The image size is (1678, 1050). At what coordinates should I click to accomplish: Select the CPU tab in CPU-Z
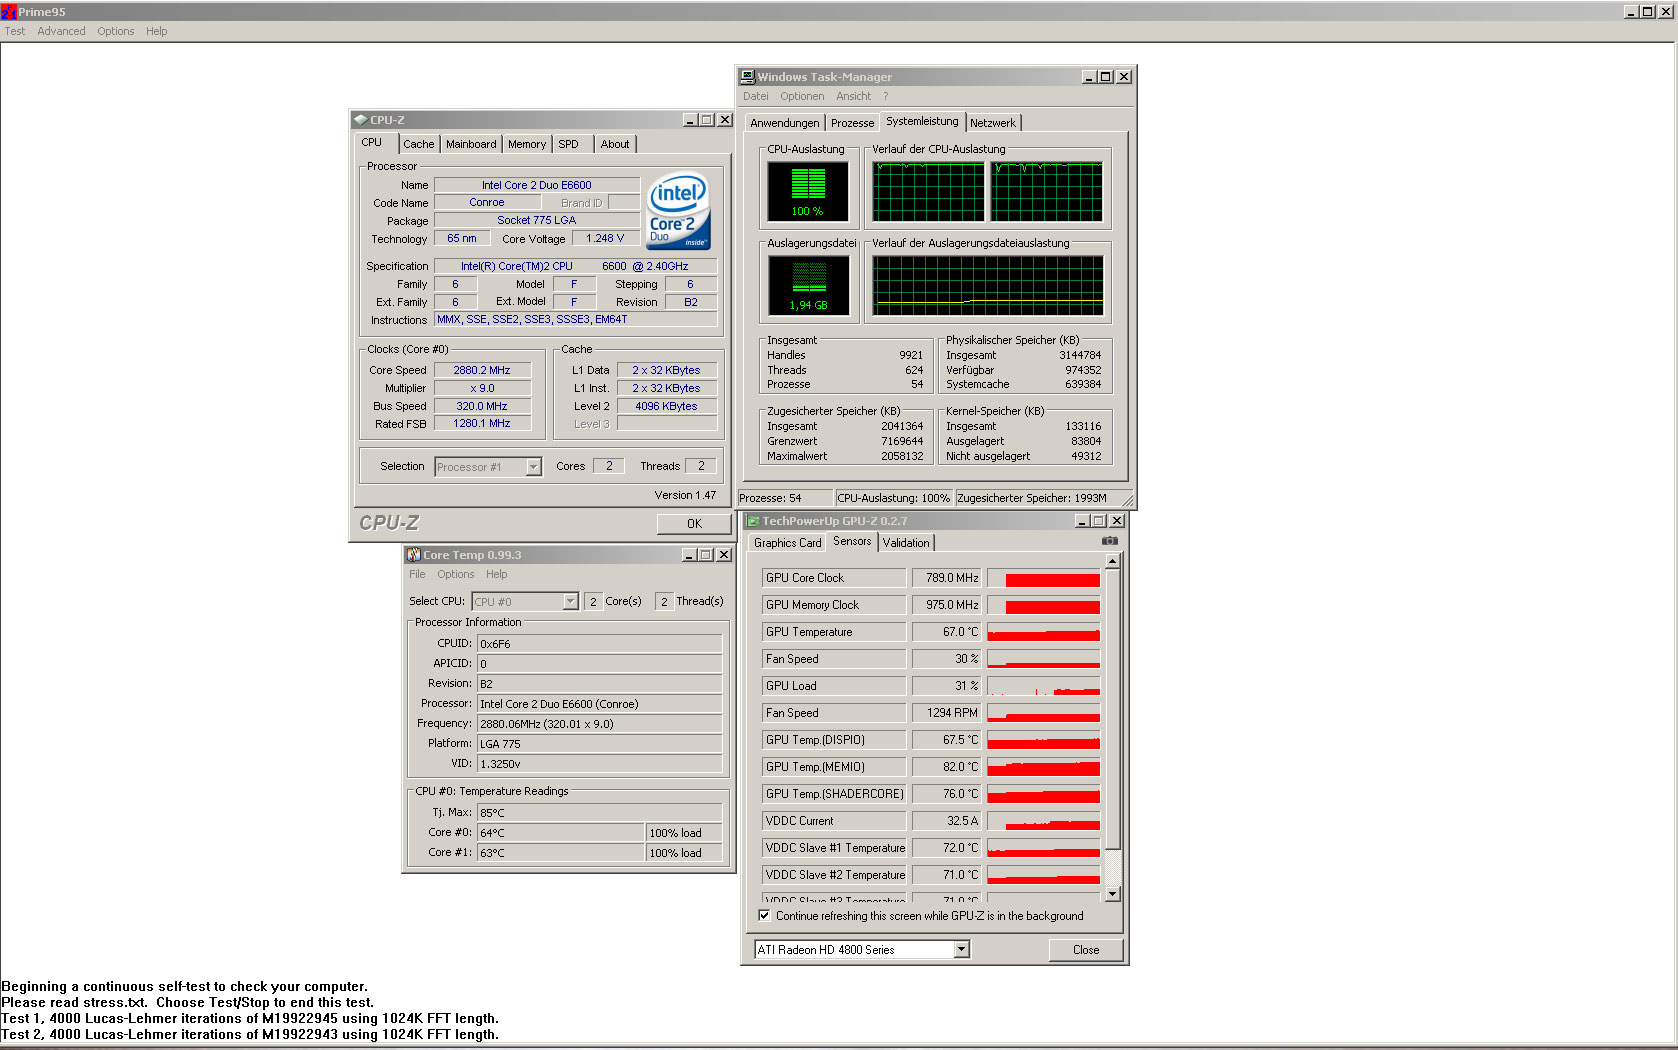pyautogui.click(x=372, y=143)
